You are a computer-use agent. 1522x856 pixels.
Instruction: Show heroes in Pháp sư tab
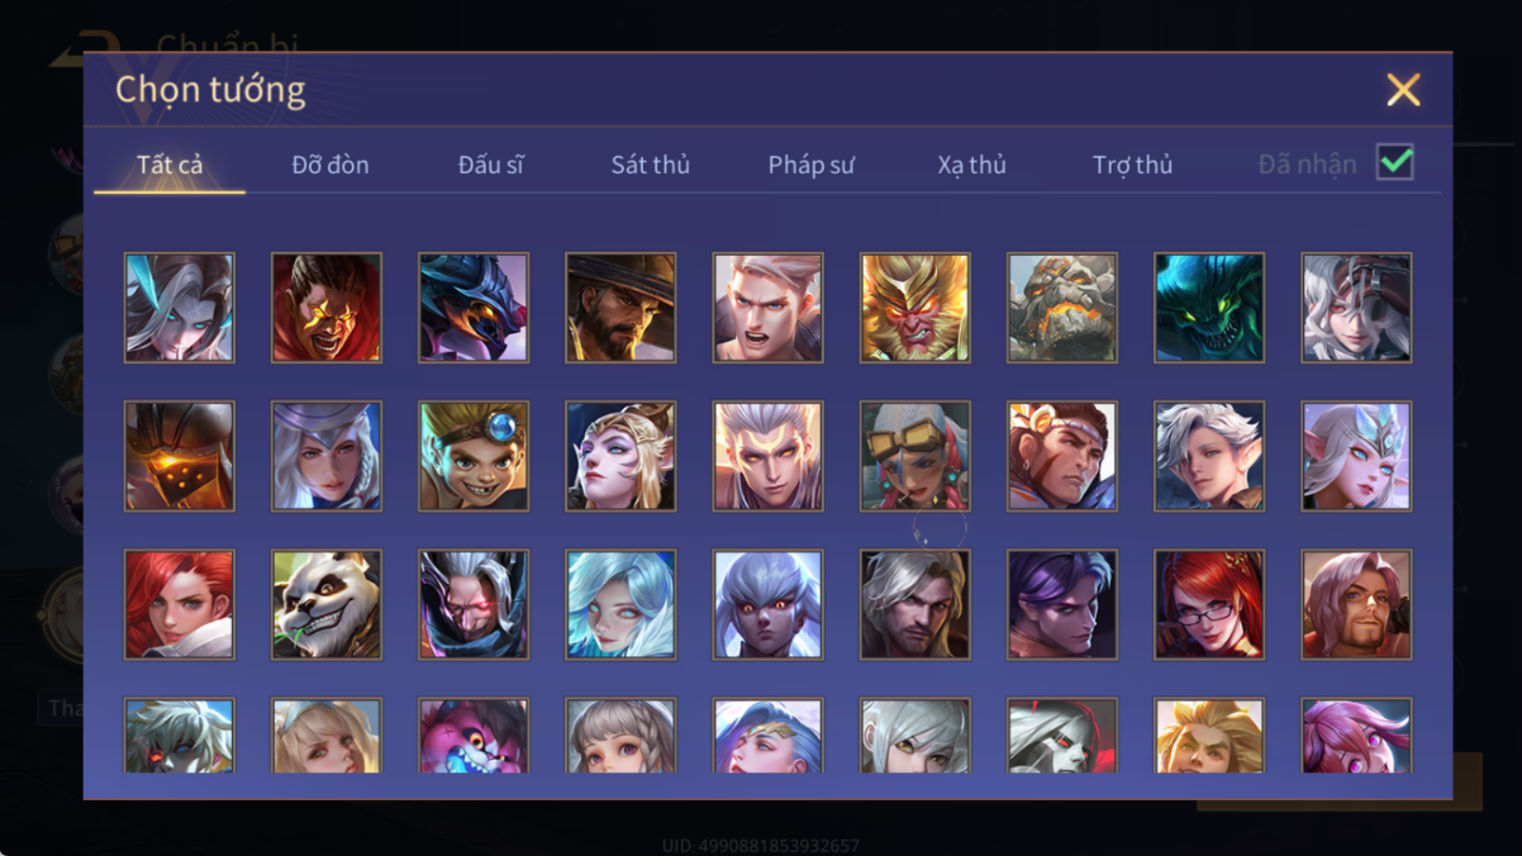[x=811, y=164]
